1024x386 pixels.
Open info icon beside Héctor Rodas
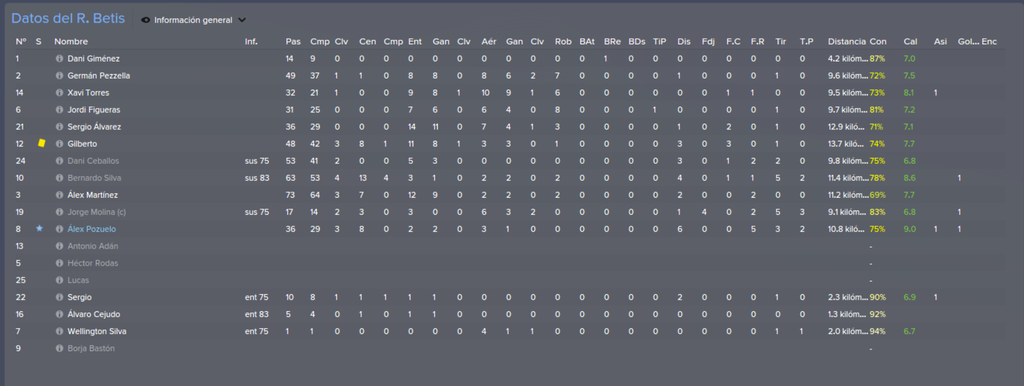tap(59, 263)
